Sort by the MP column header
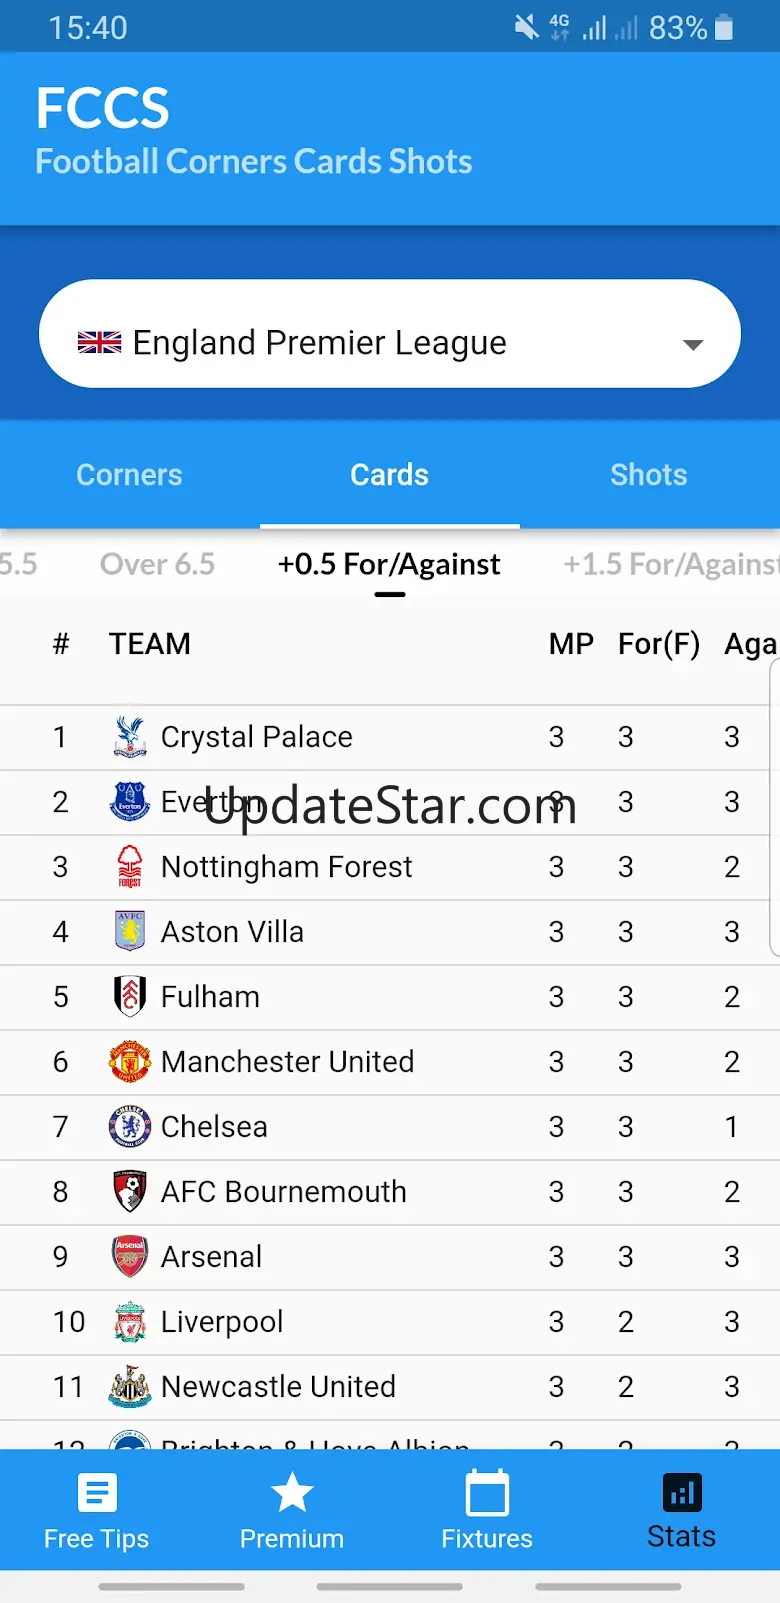The image size is (780, 1603). tap(571, 644)
